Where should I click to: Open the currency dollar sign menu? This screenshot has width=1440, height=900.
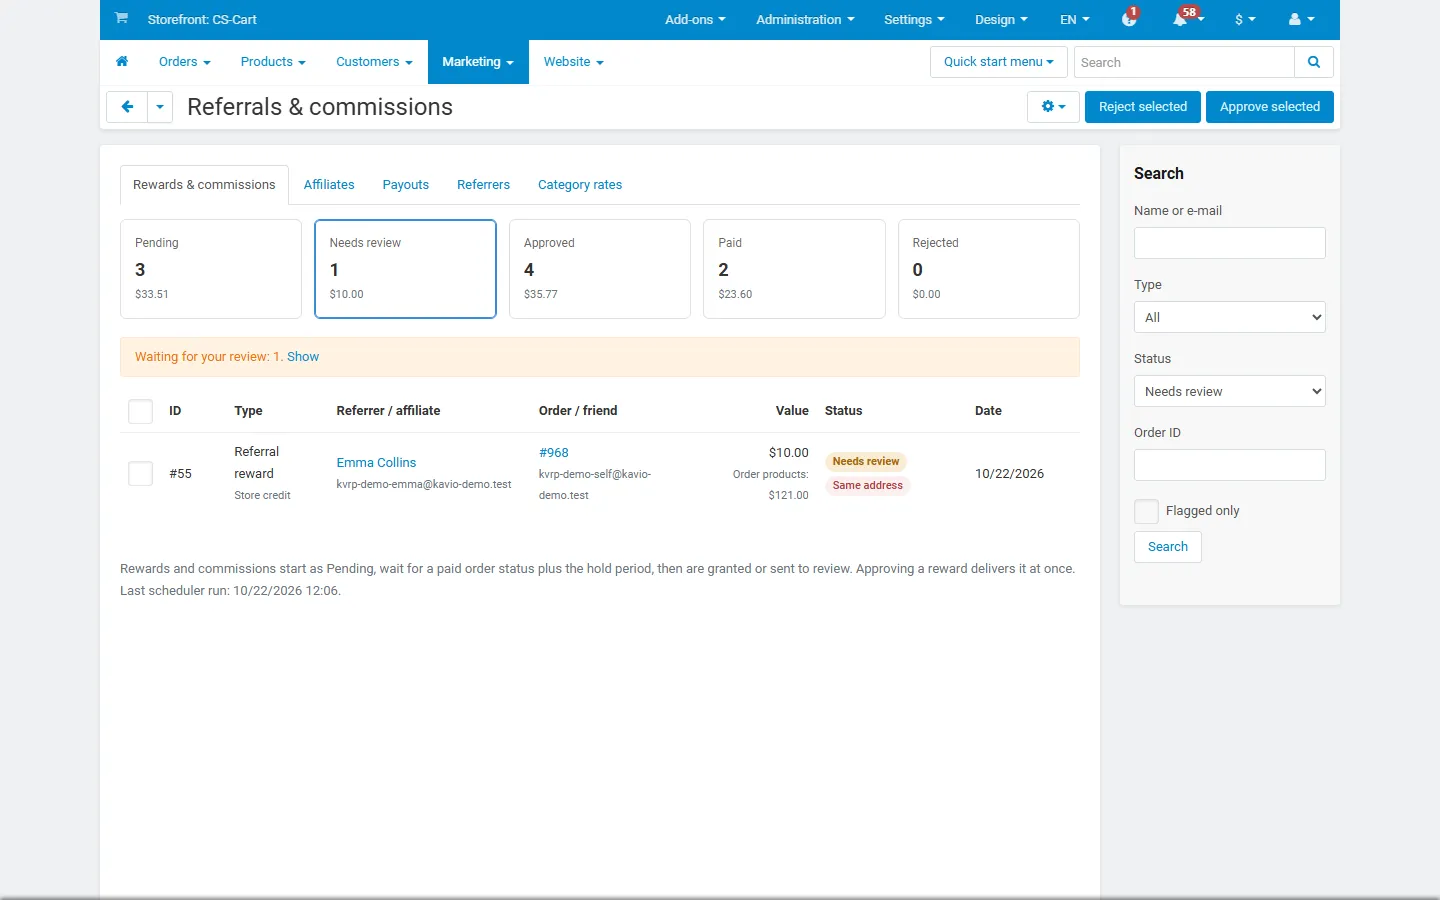point(1245,19)
